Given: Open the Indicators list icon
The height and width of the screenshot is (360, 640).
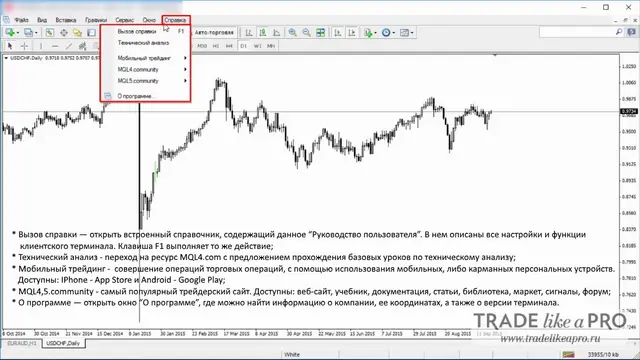Looking at the screenshot, I should coord(368,33).
